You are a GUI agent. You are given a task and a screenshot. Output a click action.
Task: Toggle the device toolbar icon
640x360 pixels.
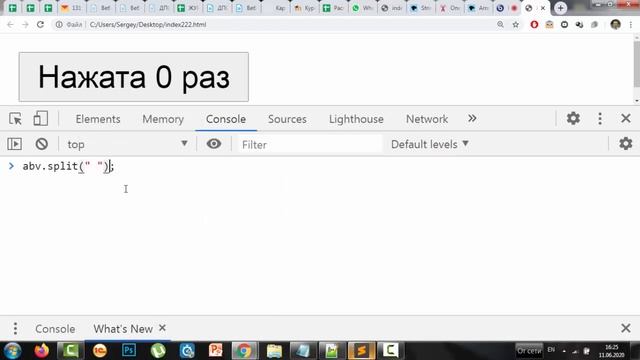point(40,119)
